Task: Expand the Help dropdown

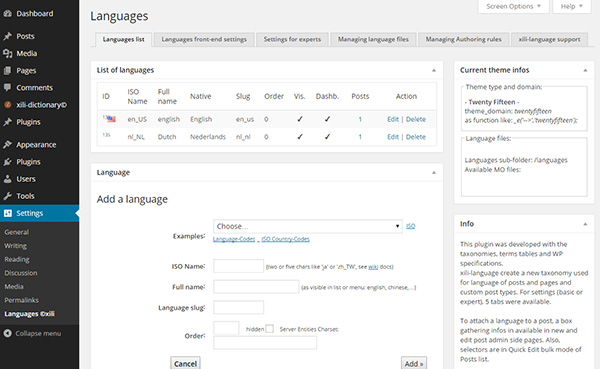Action: coord(572,7)
